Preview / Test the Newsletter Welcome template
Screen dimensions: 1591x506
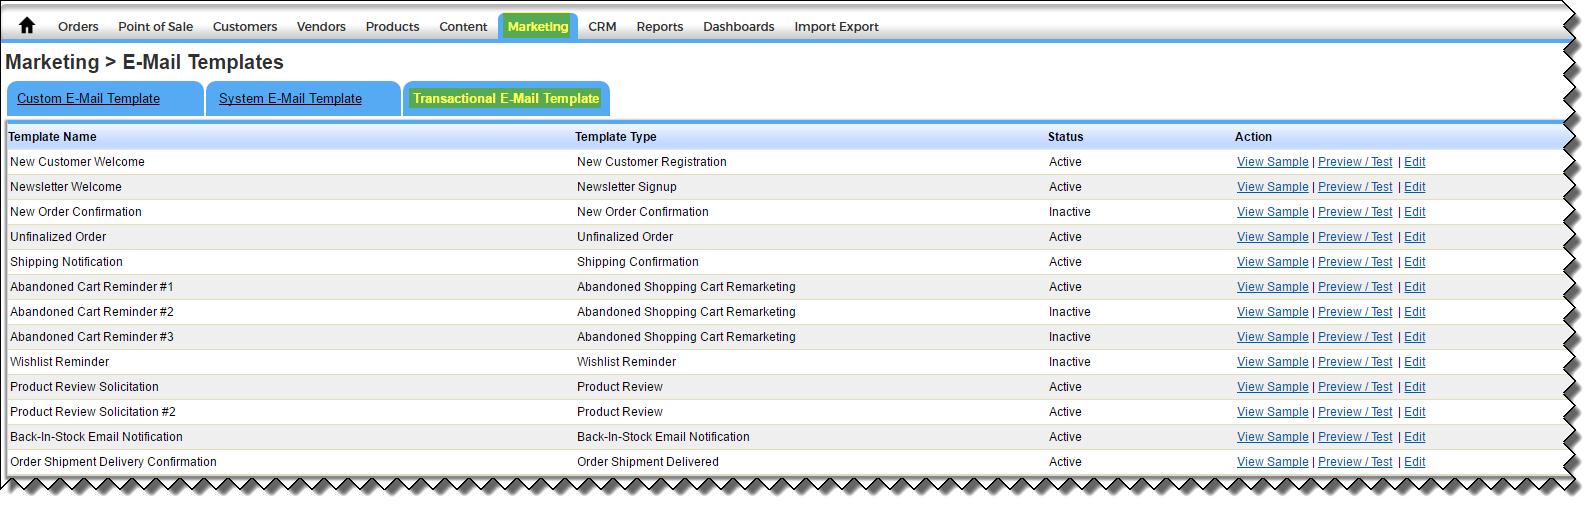click(1355, 187)
